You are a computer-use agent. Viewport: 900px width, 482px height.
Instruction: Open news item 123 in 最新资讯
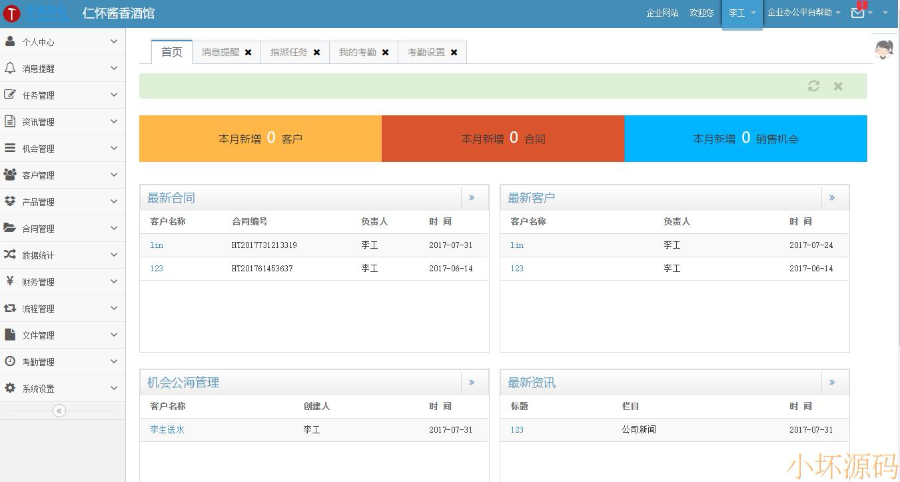[517, 429]
